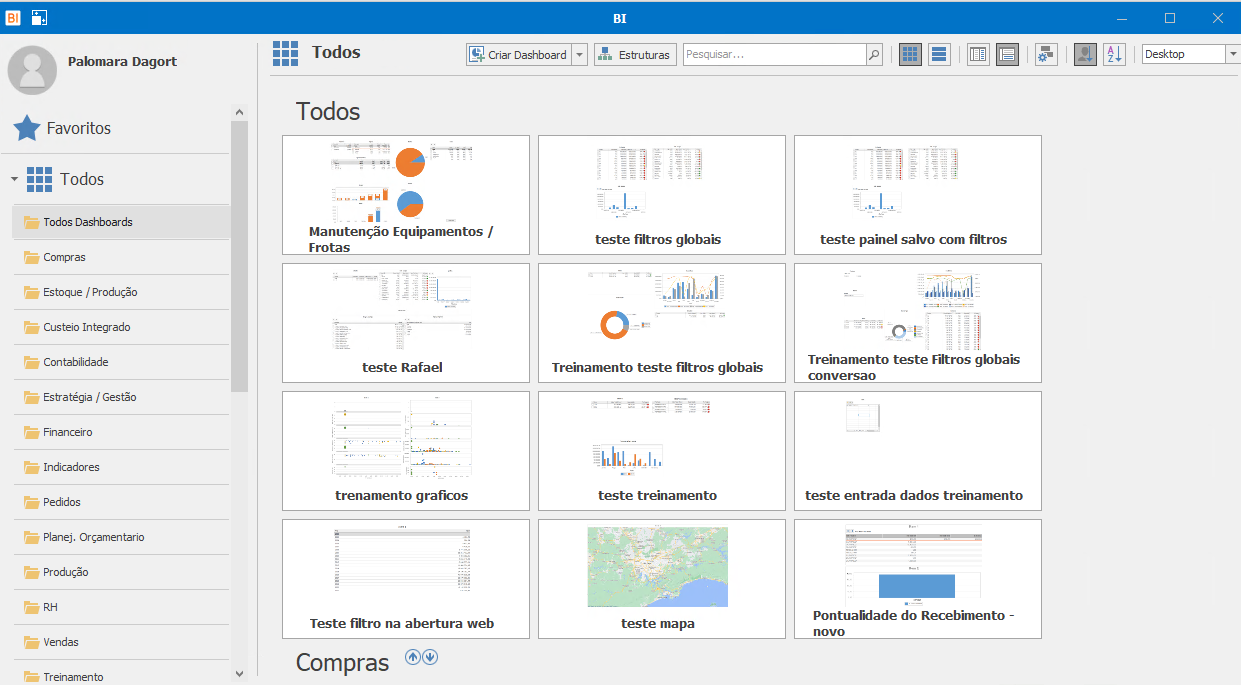The height and width of the screenshot is (685, 1241).
Task: Click the search magnifier icon
Action: pyautogui.click(x=874, y=55)
